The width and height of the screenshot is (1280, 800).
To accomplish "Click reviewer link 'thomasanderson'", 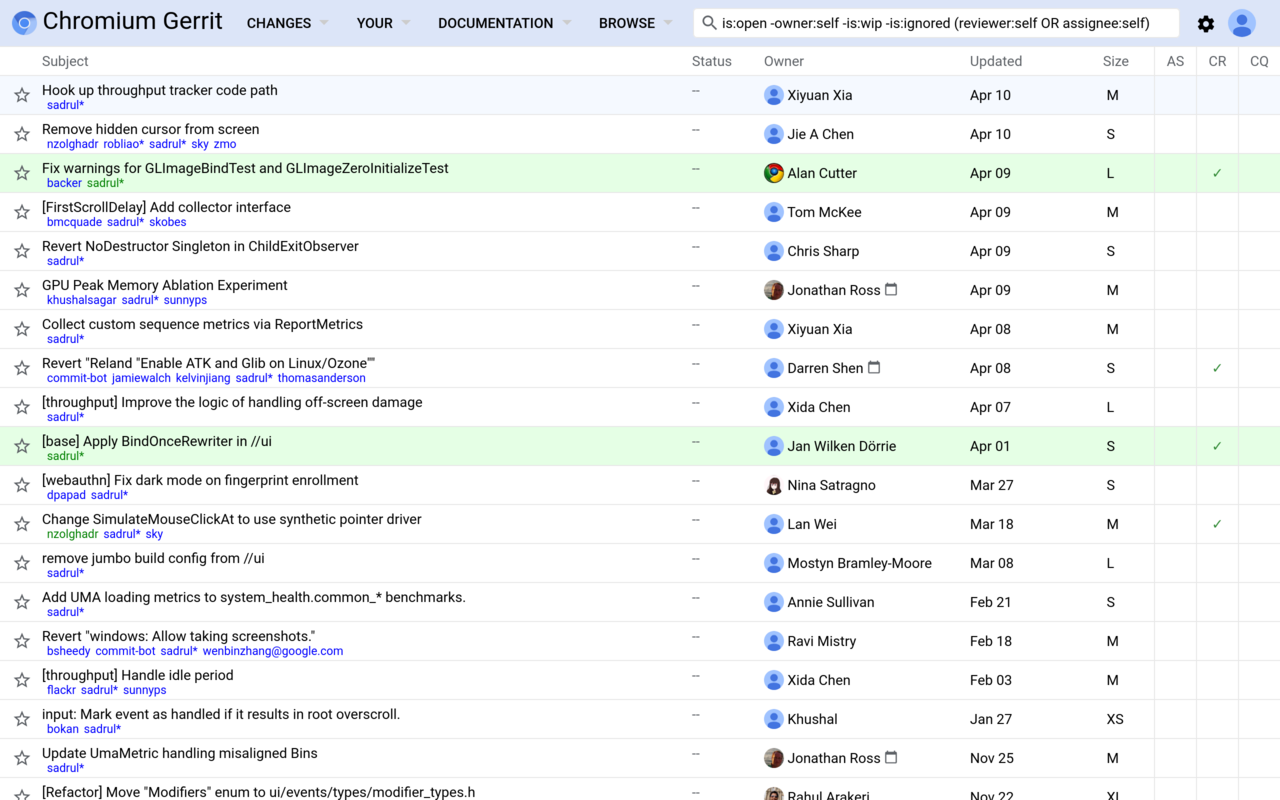I will click(321, 378).
